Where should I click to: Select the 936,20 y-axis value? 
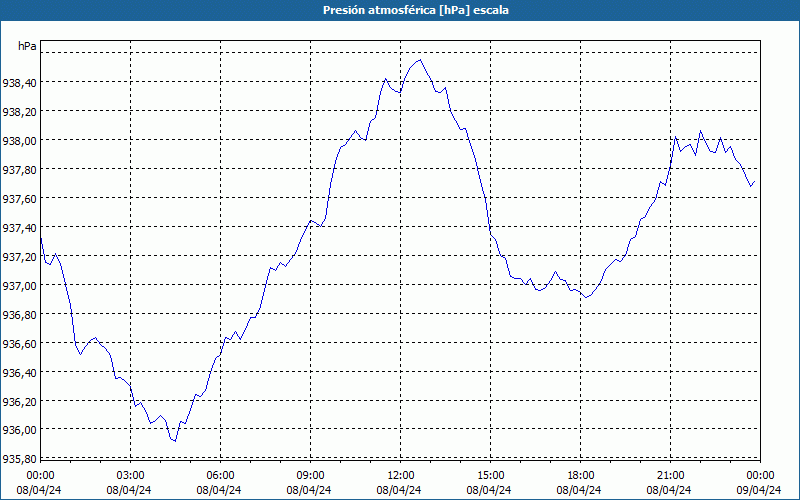[19, 402]
